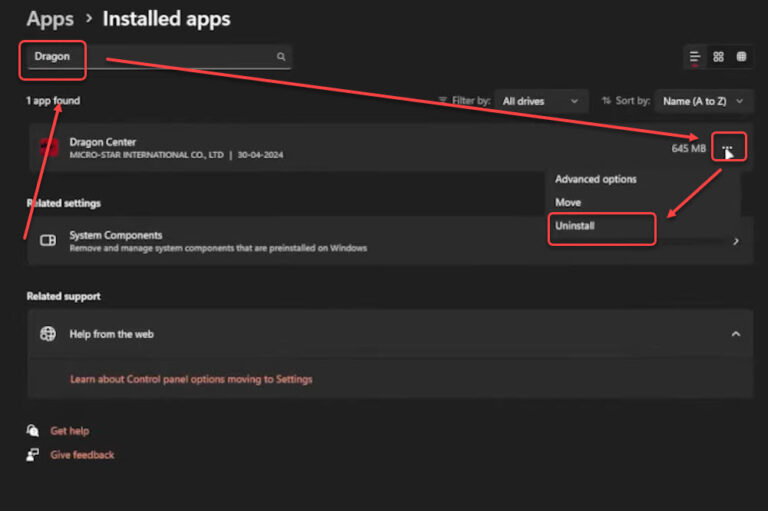Open the three-dot menu for Dragon Center
The width and height of the screenshot is (768, 511).
[x=727, y=146]
